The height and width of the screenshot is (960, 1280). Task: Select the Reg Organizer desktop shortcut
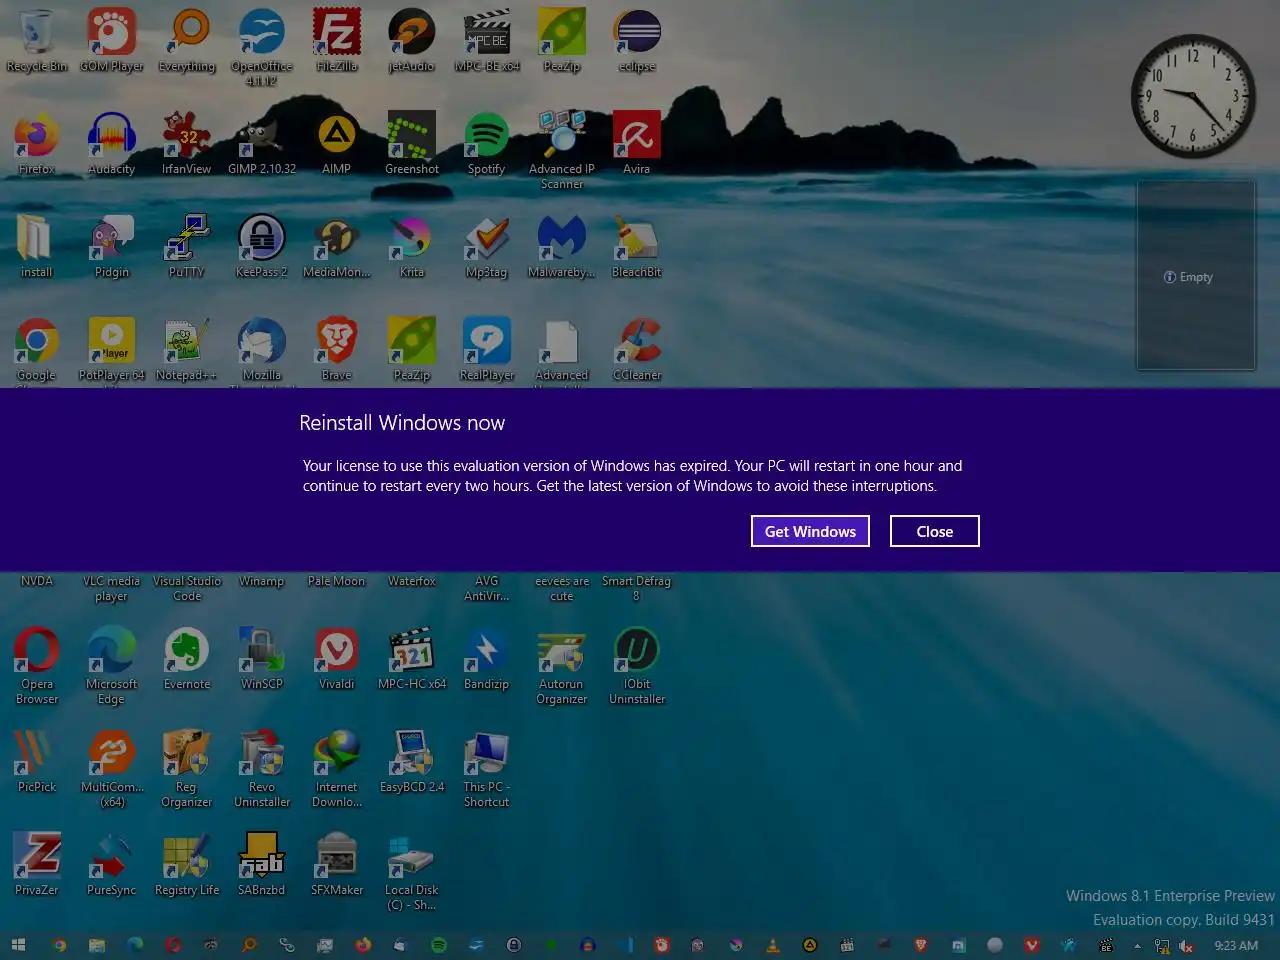click(x=187, y=768)
